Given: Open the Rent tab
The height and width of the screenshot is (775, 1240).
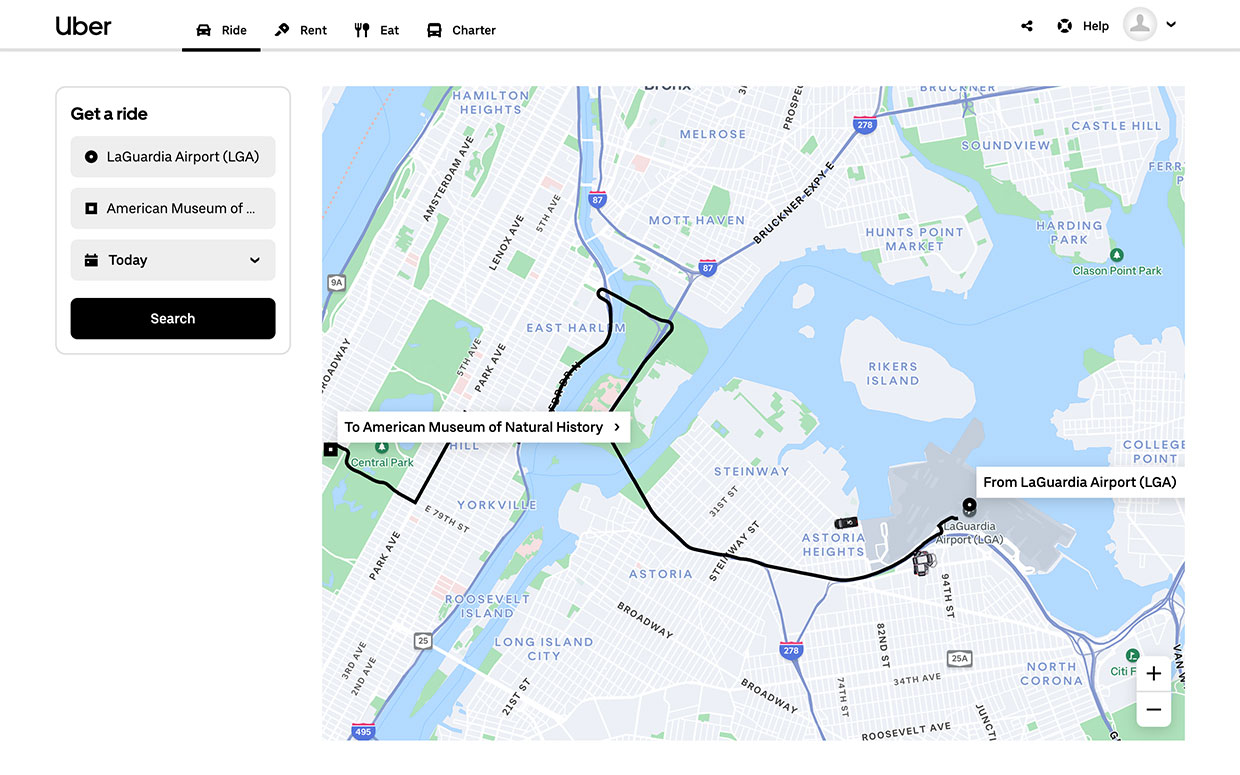Looking at the screenshot, I should [301, 30].
